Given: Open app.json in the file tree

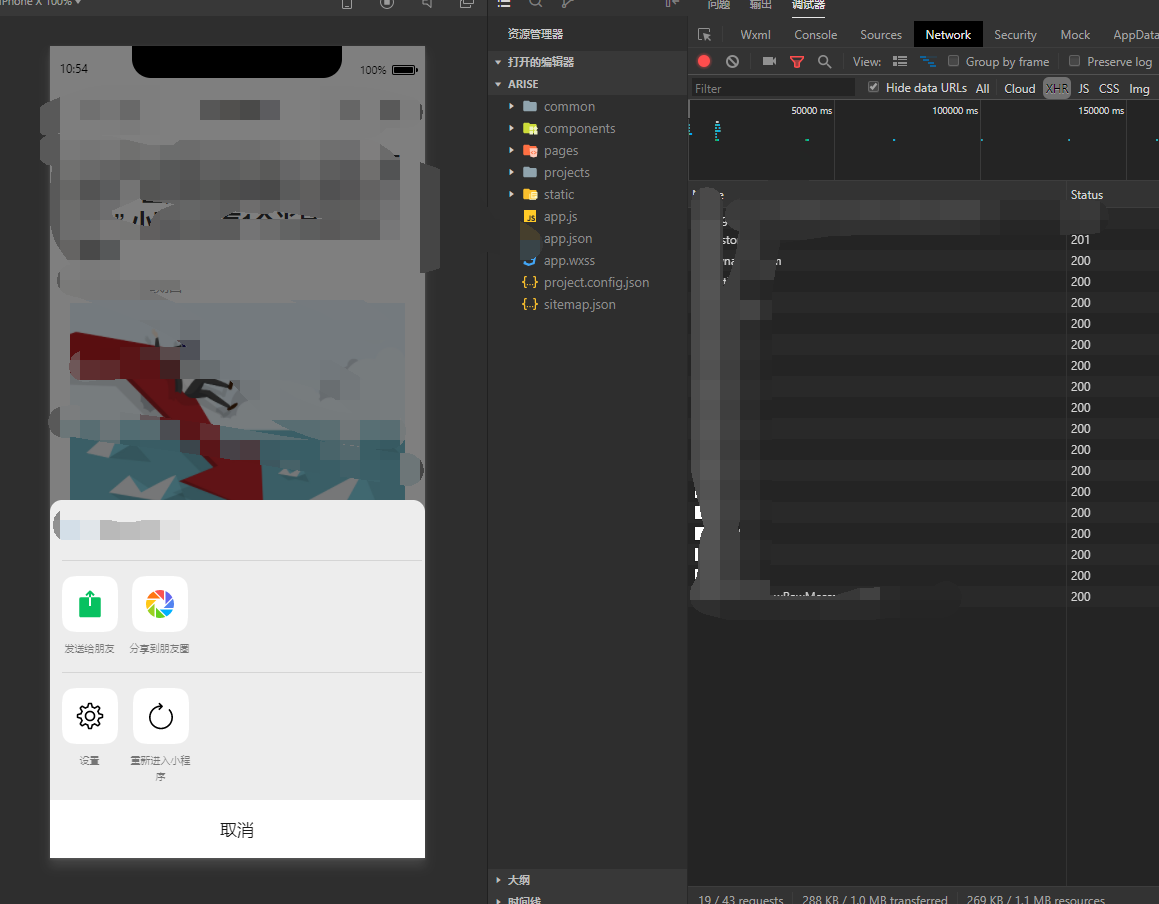Looking at the screenshot, I should pos(568,239).
